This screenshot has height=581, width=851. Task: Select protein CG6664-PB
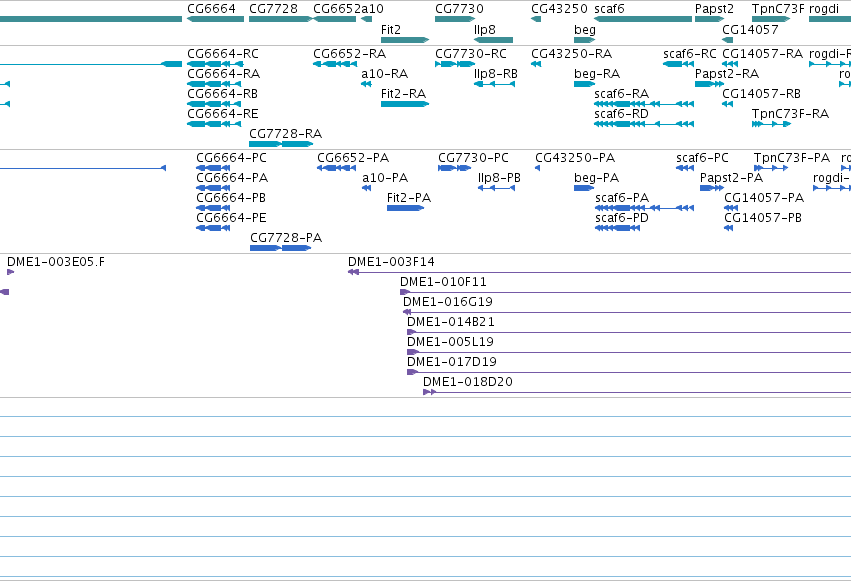213,208
